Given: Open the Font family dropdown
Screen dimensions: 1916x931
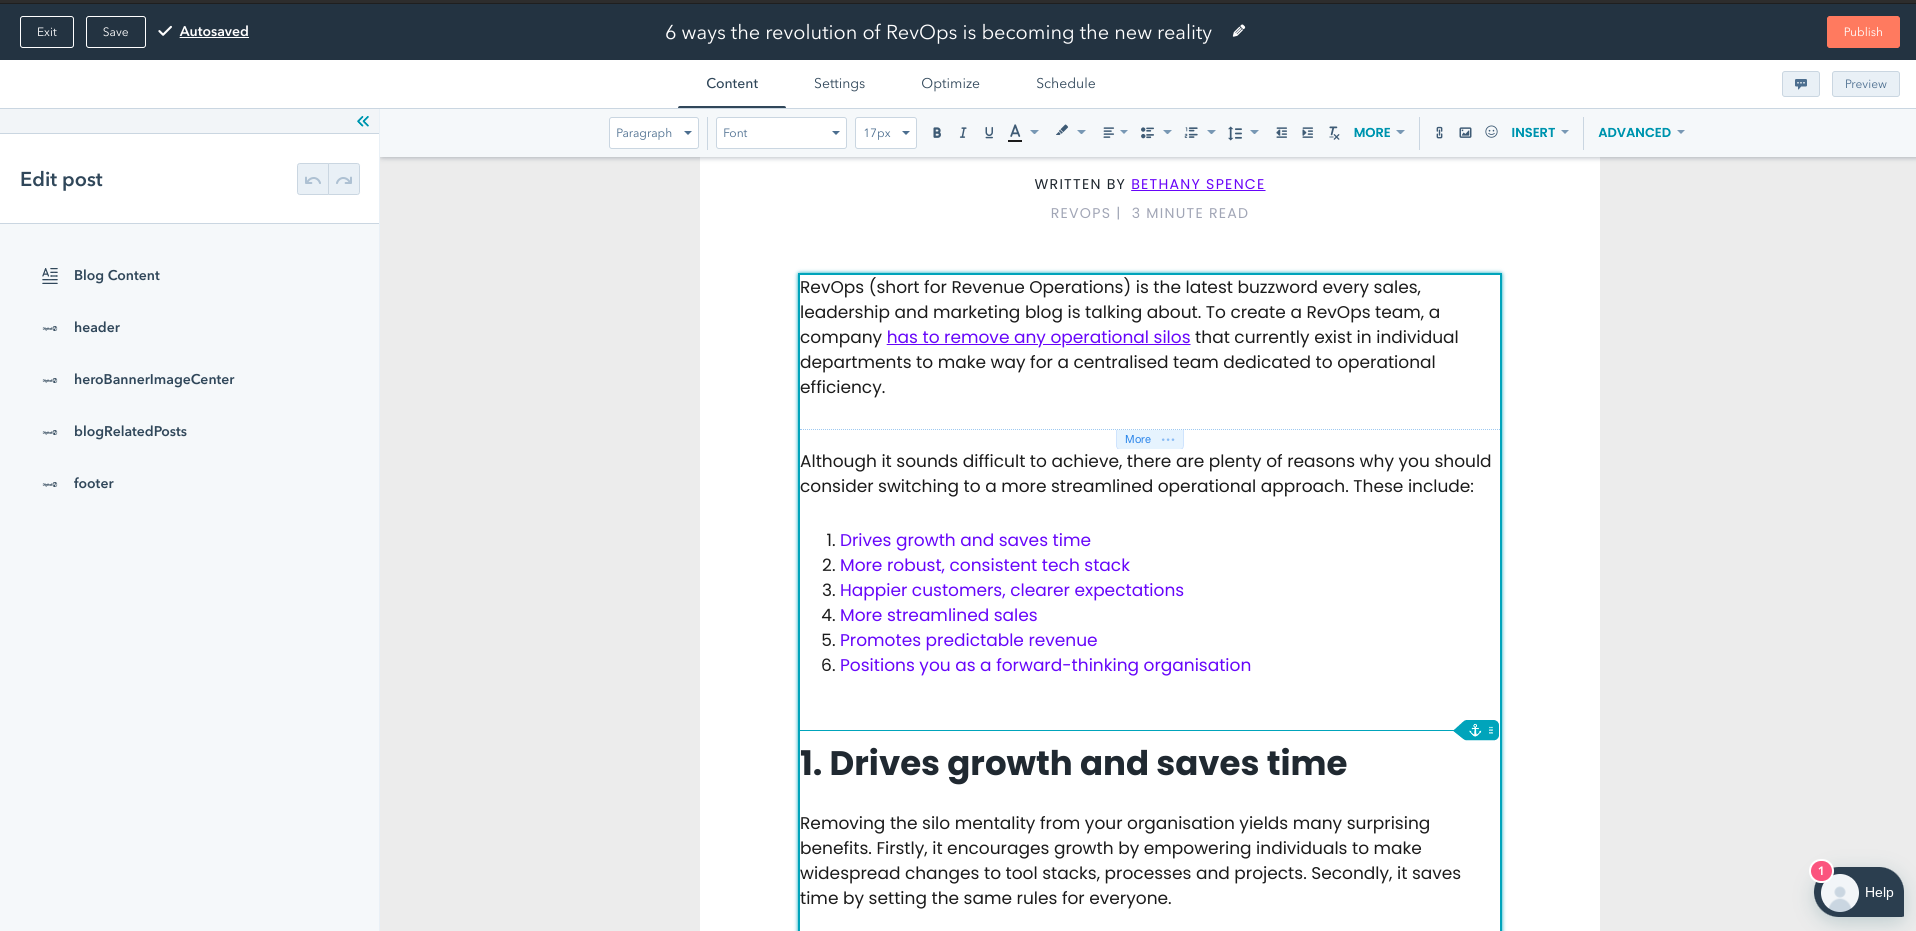Looking at the screenshot, I should coord(781,133).
